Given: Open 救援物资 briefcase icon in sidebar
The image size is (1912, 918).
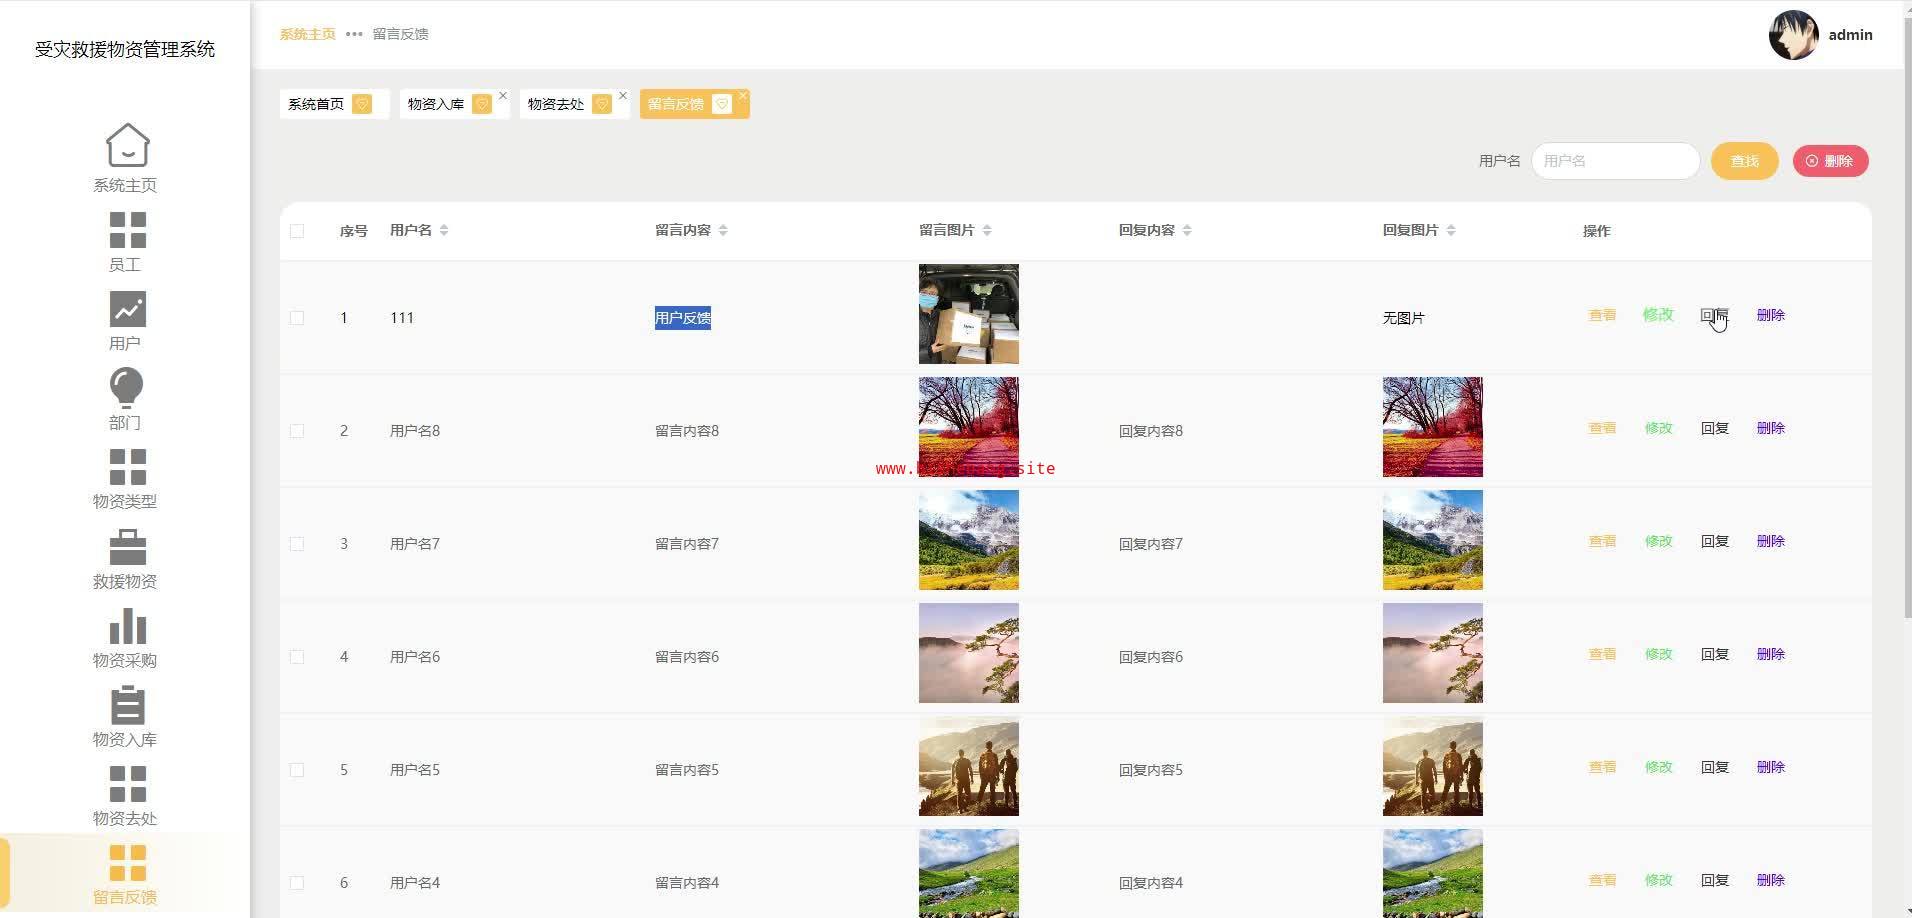Looking at the screenshot, I should click(x=127, y=547).
